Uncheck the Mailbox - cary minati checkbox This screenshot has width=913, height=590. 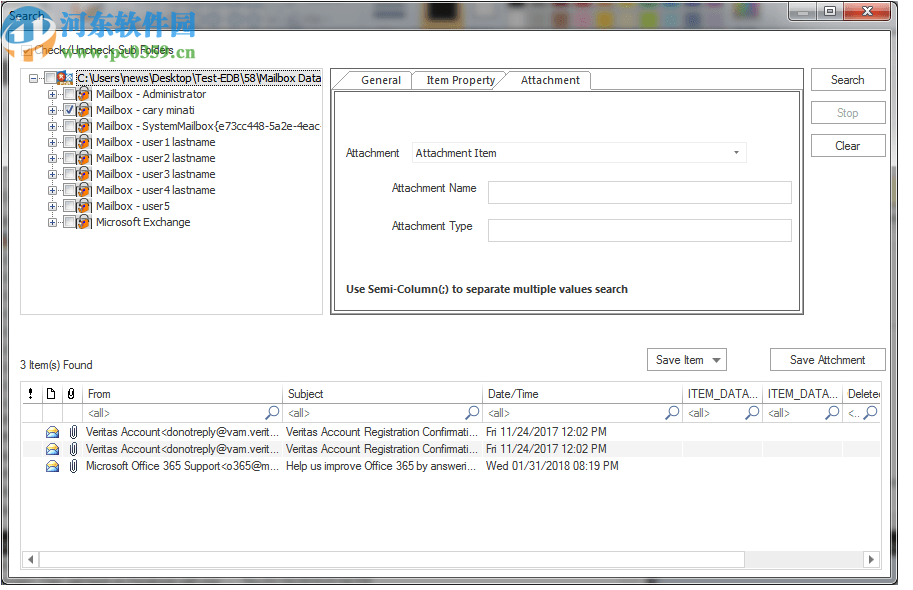(x=68, y=110)
